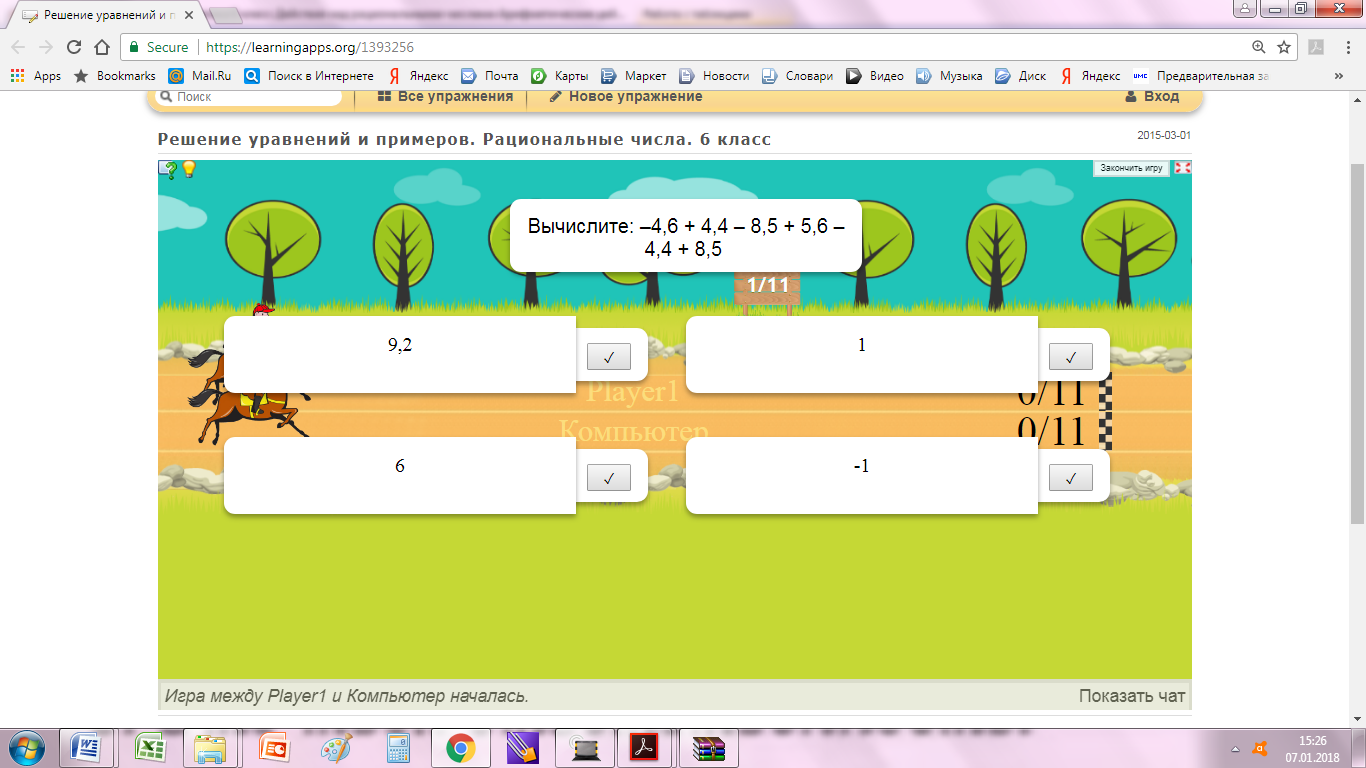Open Paint from the taskbar
The image size is (1366, 768).
click(x=336, y=747)
